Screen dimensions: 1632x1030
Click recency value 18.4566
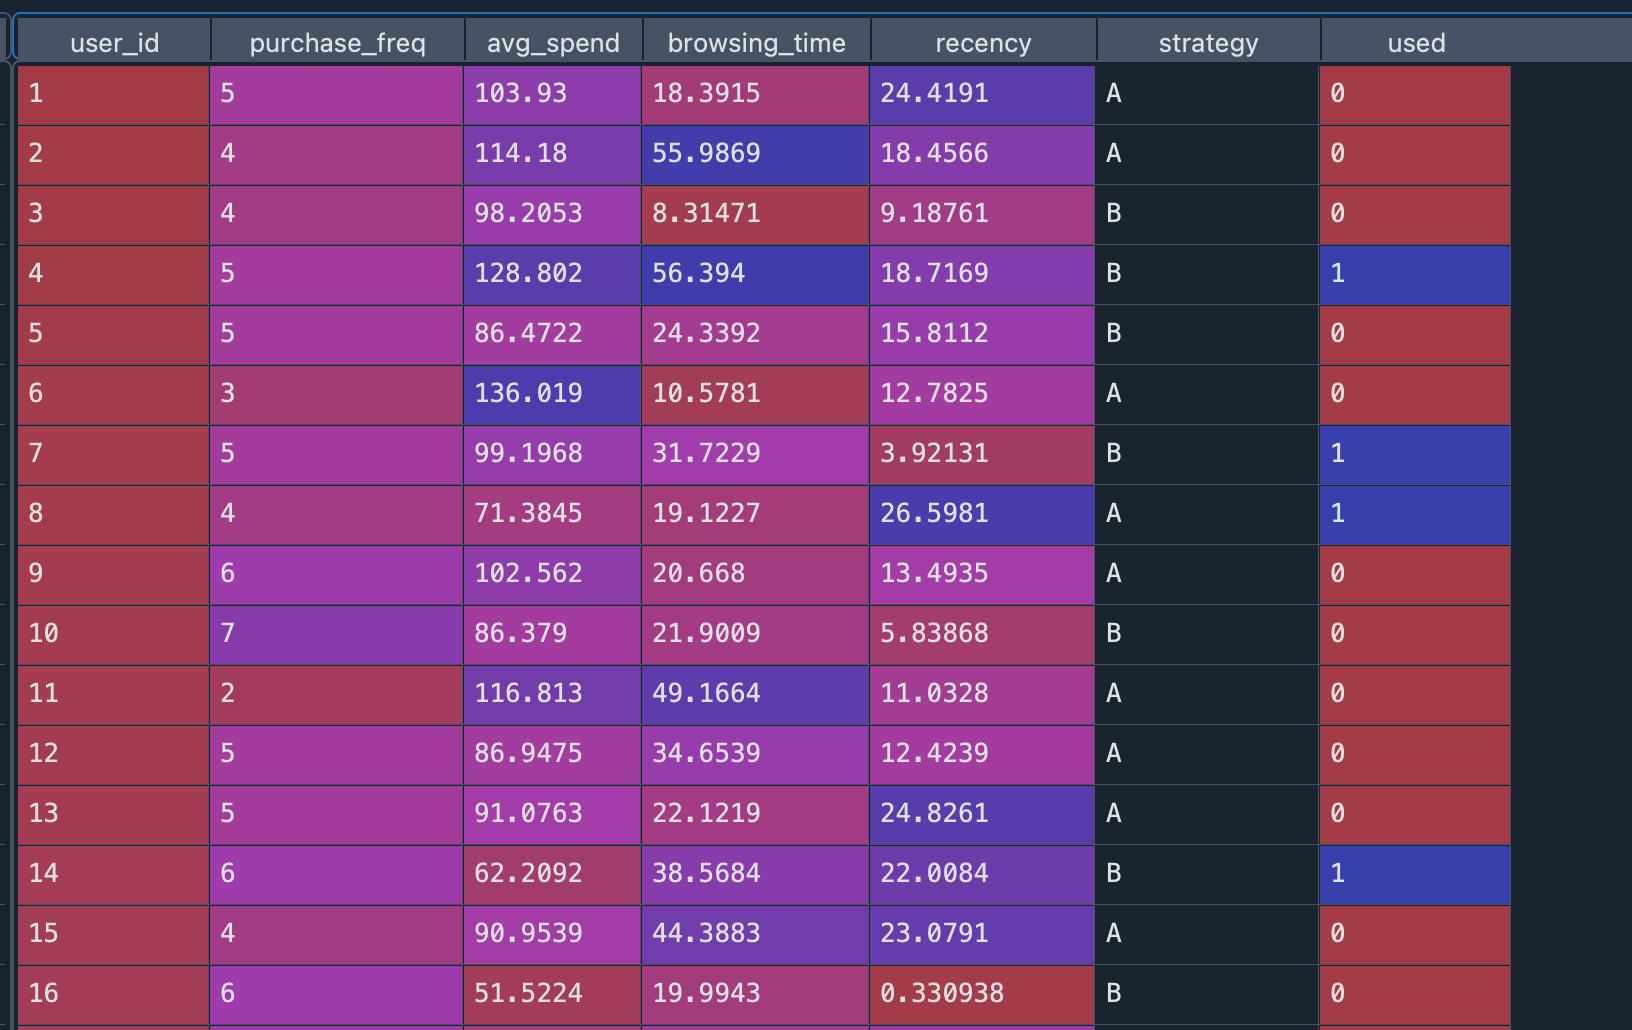tap(982, 155)
